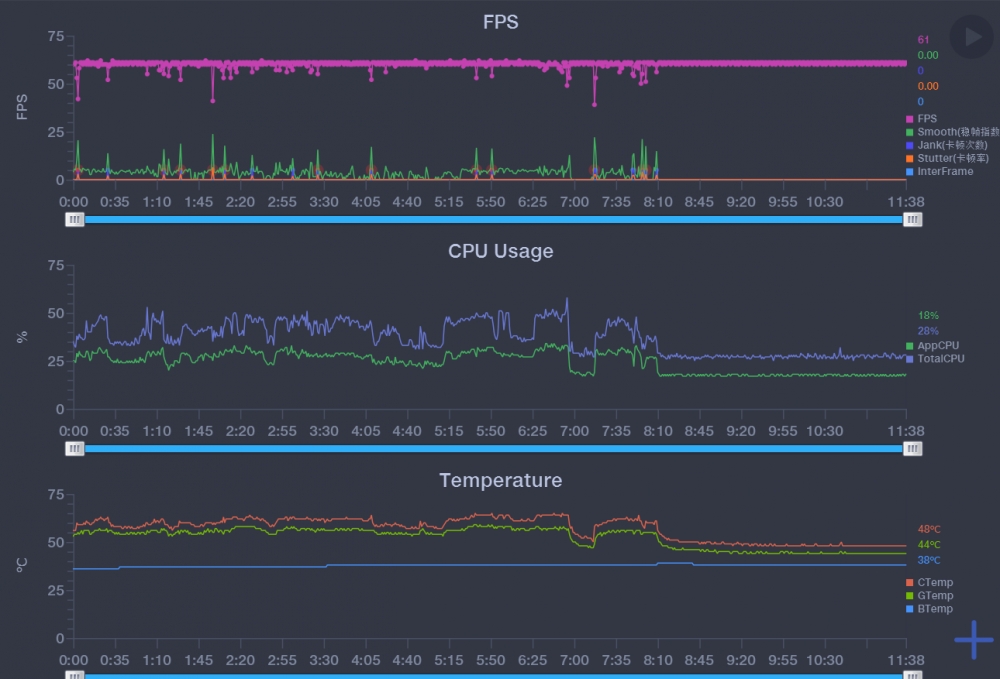Click the 44℃ GTemp value readout
The width and height of the screenshot is (1000, 679).
point(929,544)
